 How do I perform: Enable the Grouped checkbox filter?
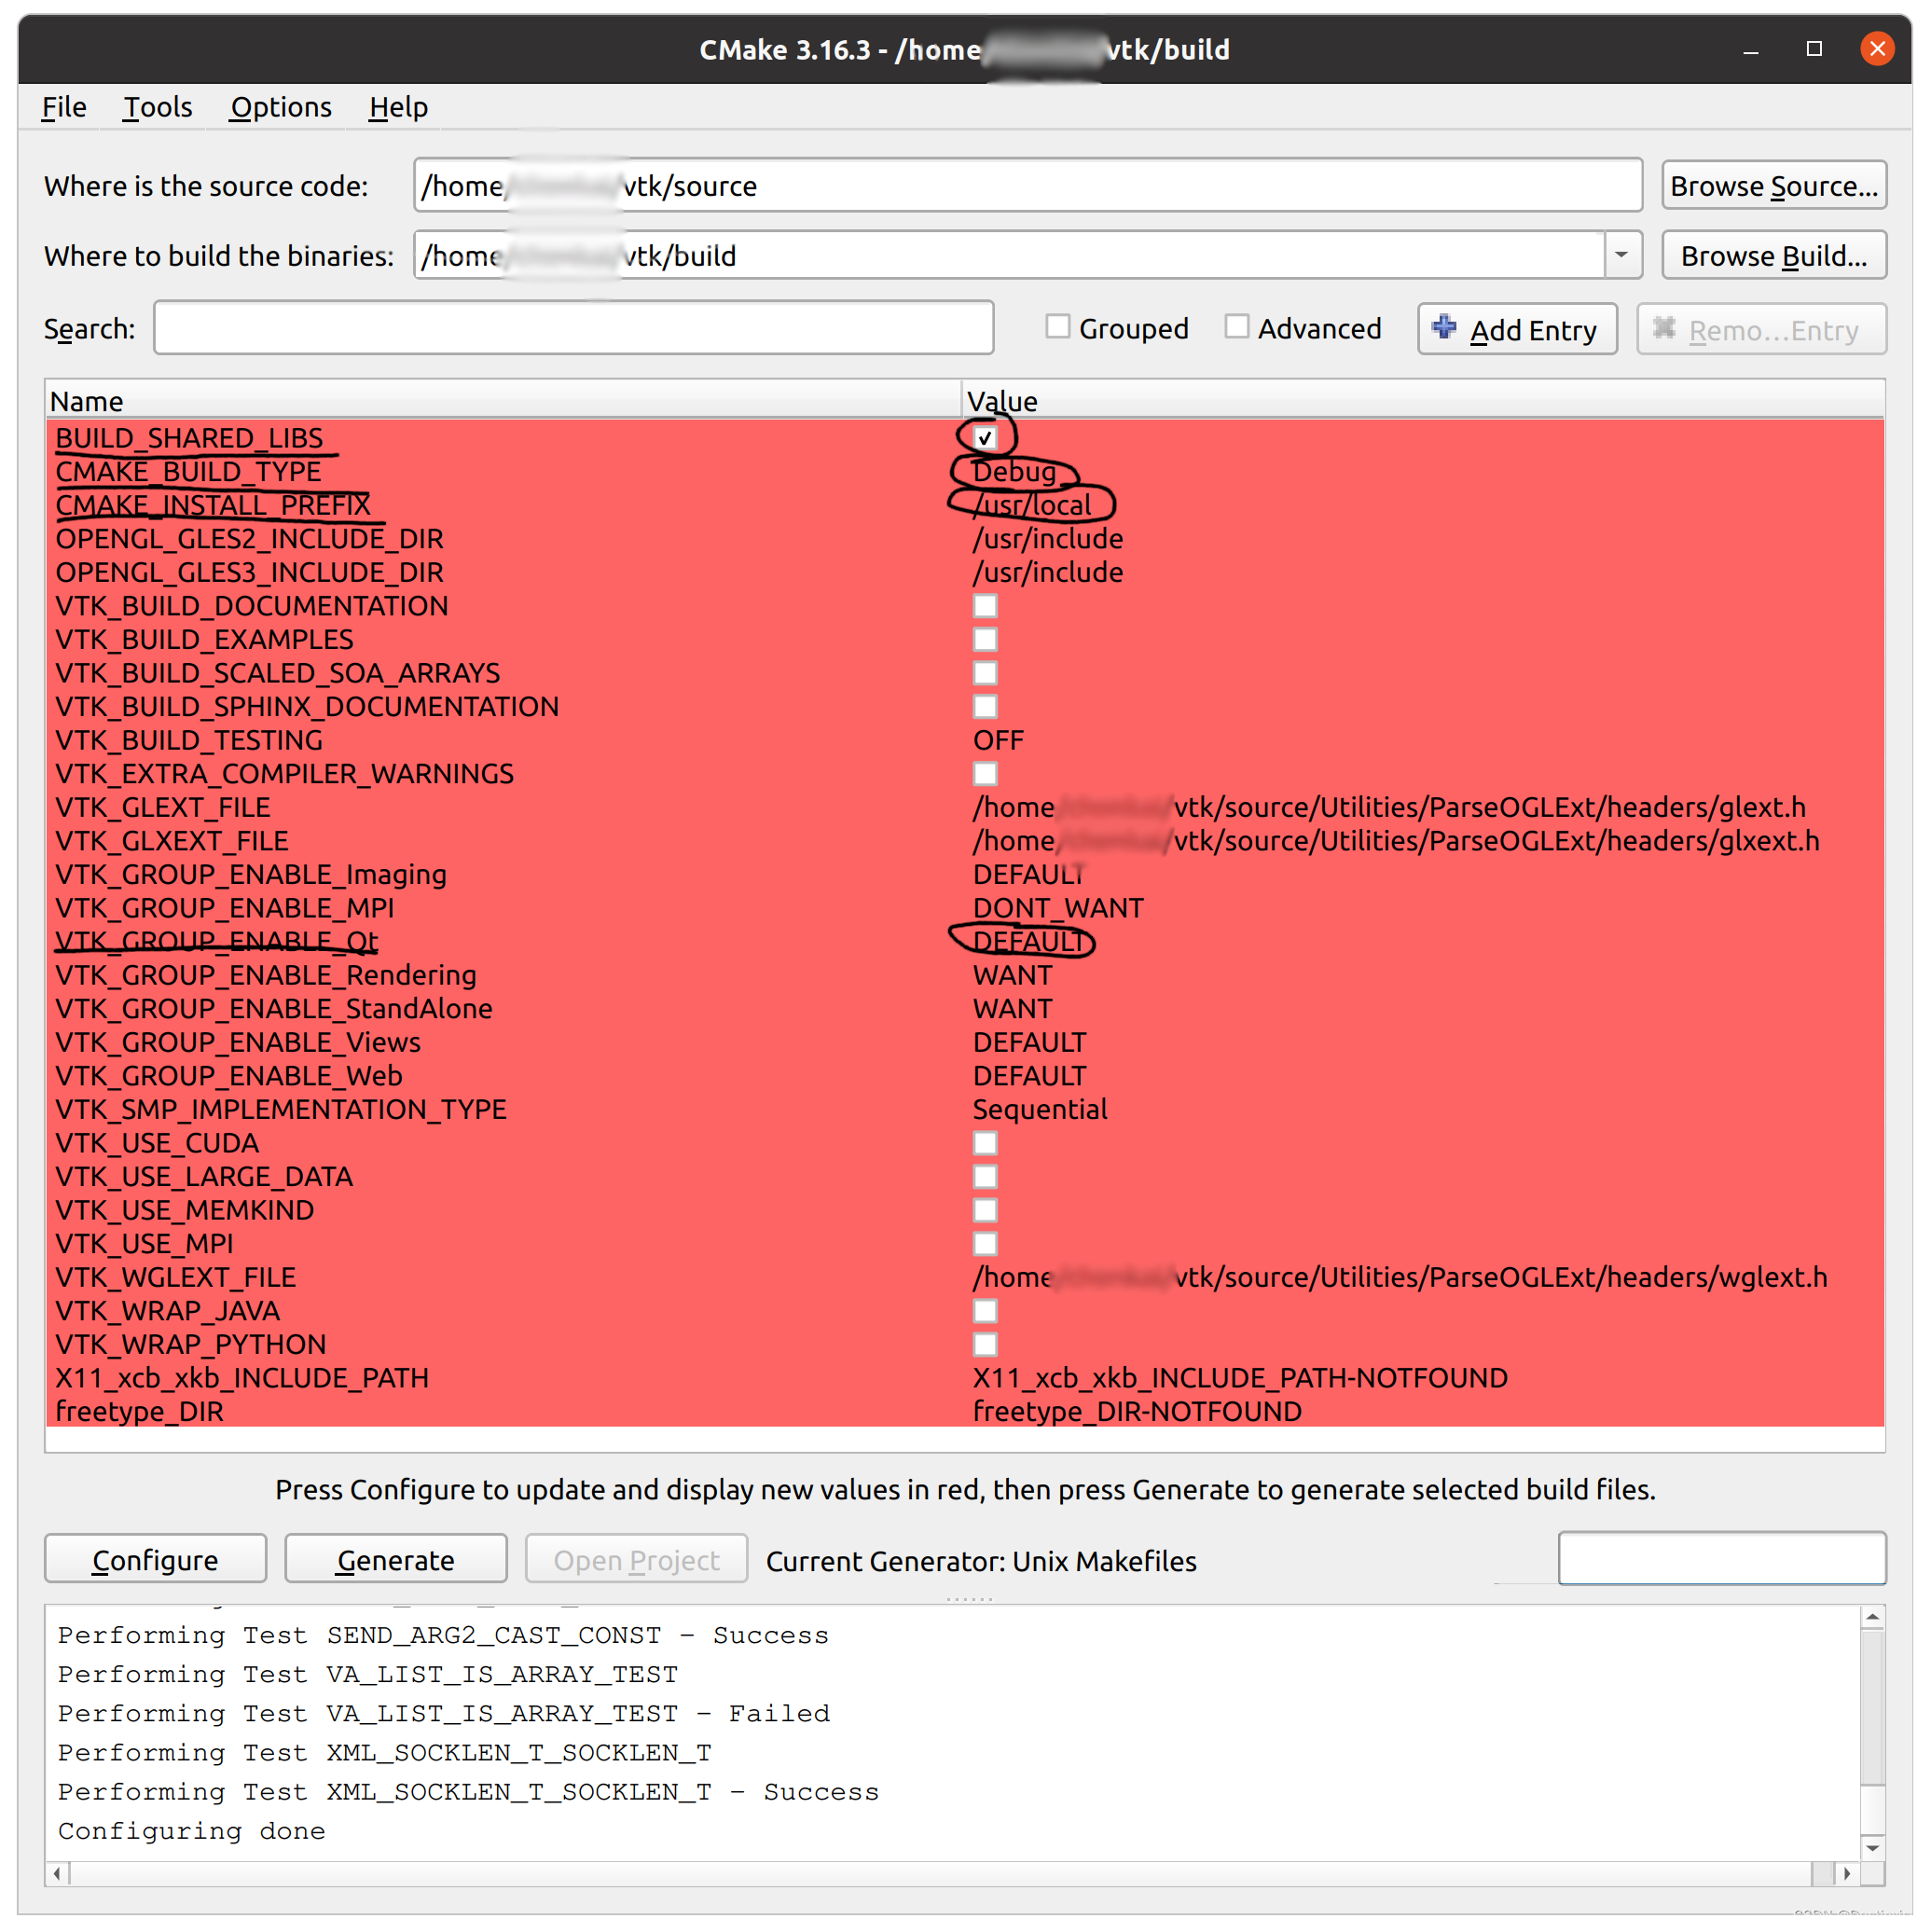pyautogui.click(x=1057, y=329)
